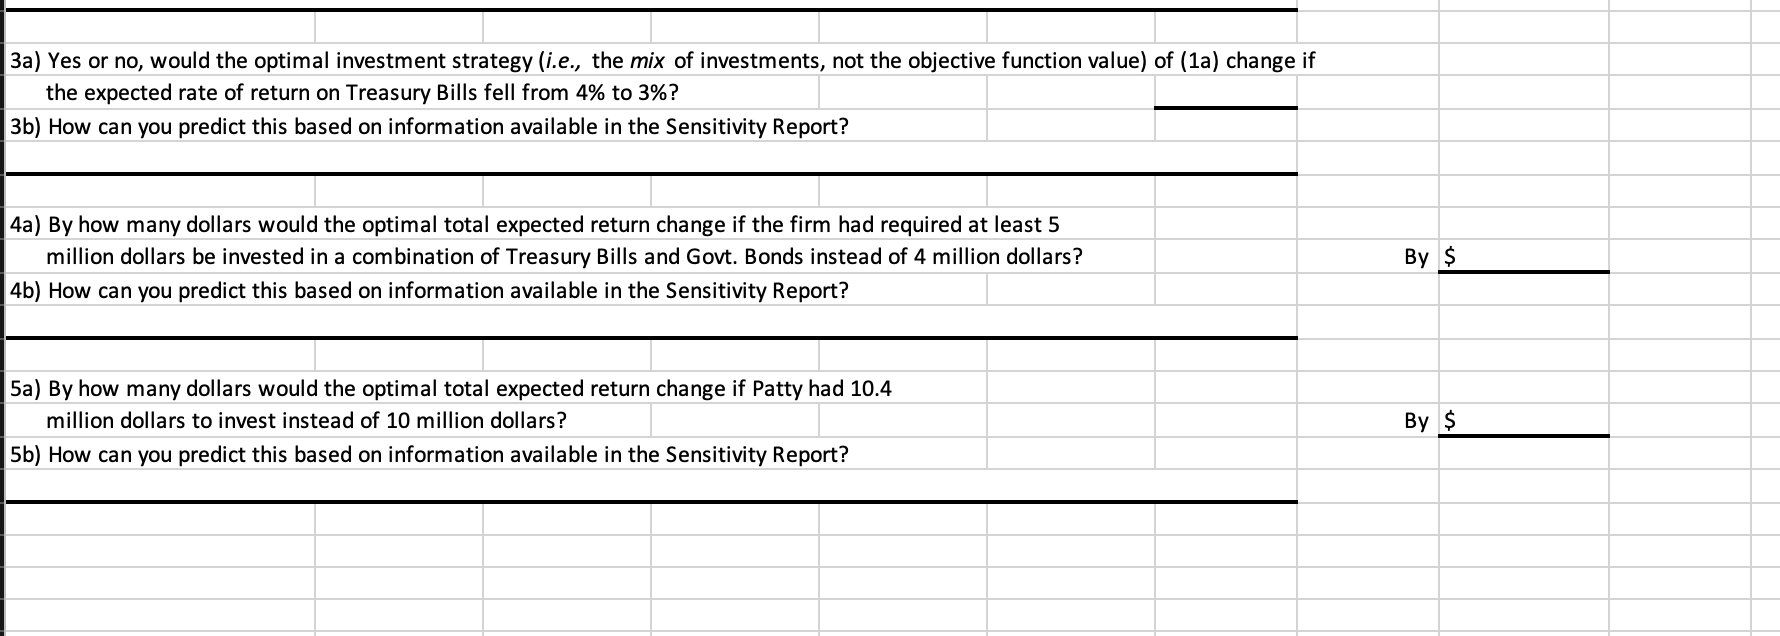Select the 3b Sensitivity Report question cell
This screenshot has height=636, width=1780.
tap(429, 127)
